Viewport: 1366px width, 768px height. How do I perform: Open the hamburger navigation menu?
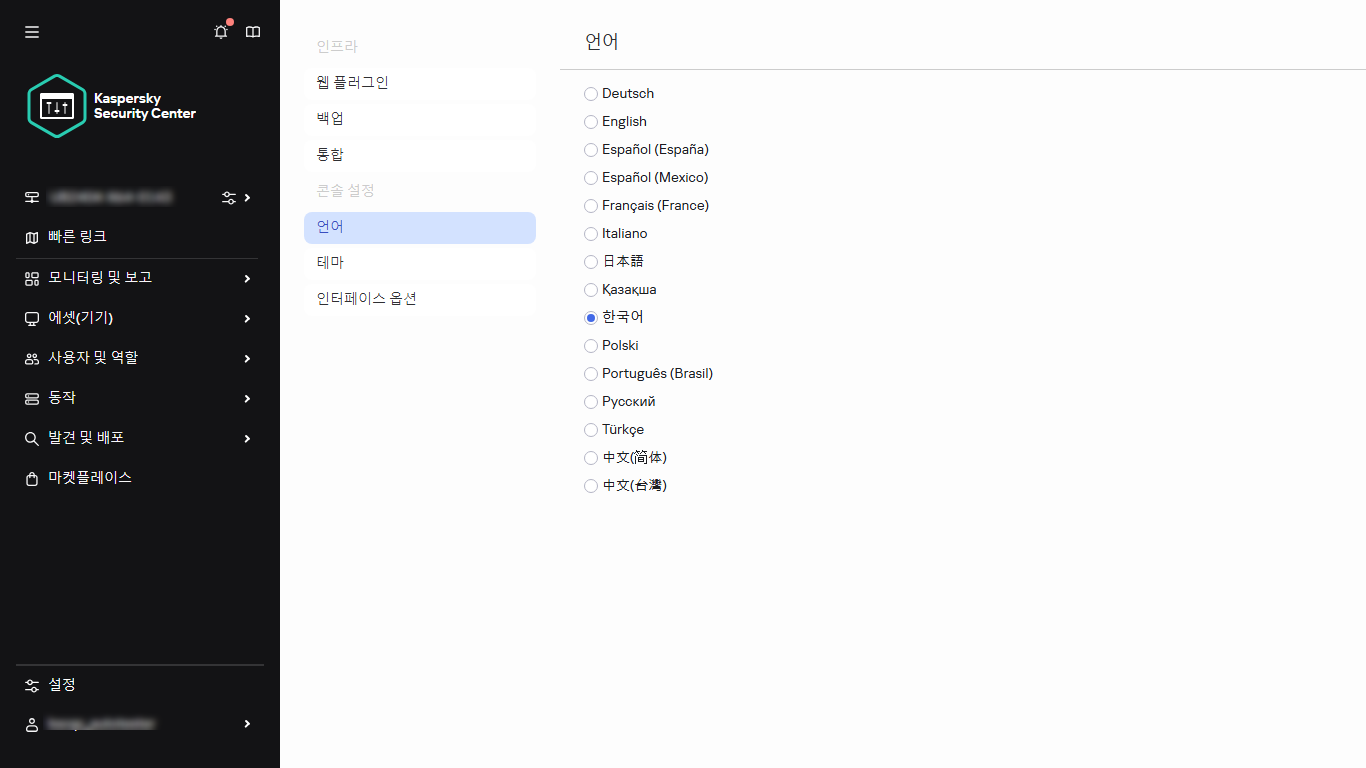click(x=31, y=31)
